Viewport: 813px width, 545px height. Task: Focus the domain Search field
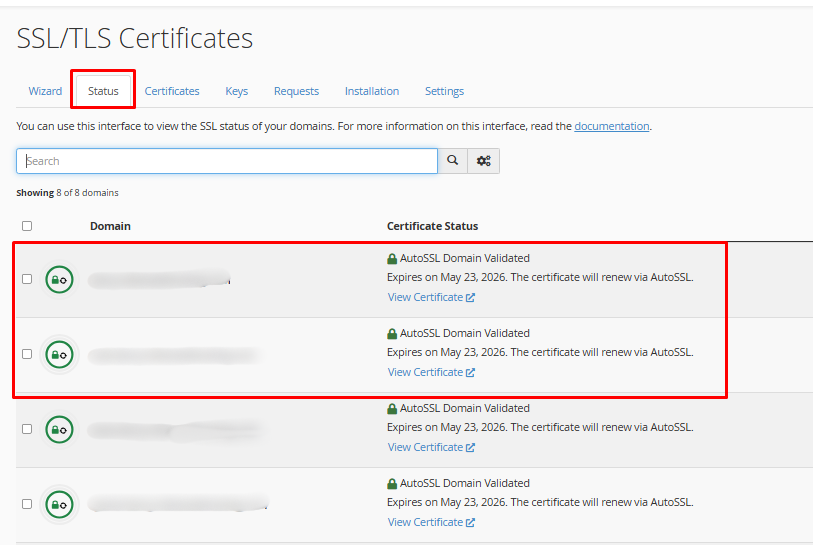point(227,161)
